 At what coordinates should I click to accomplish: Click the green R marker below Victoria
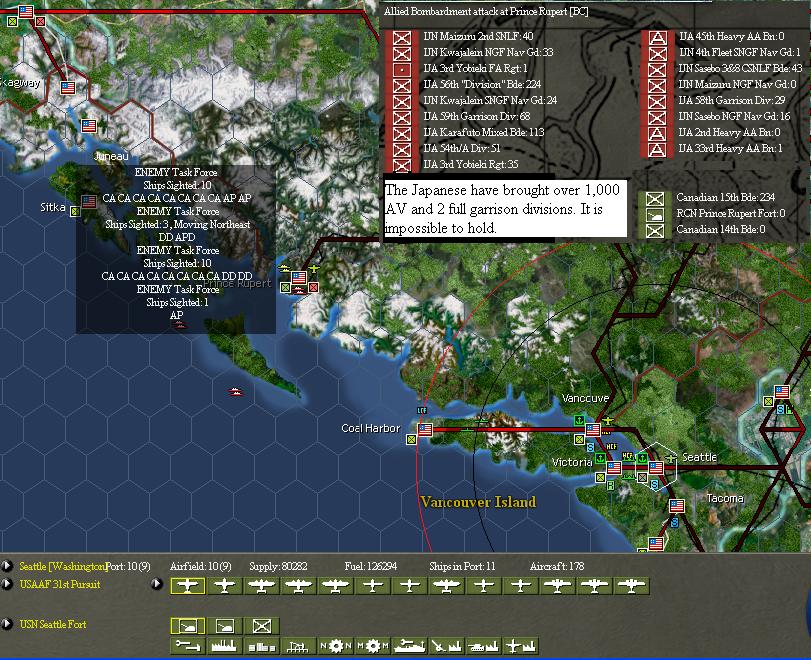tap(611, 486)
